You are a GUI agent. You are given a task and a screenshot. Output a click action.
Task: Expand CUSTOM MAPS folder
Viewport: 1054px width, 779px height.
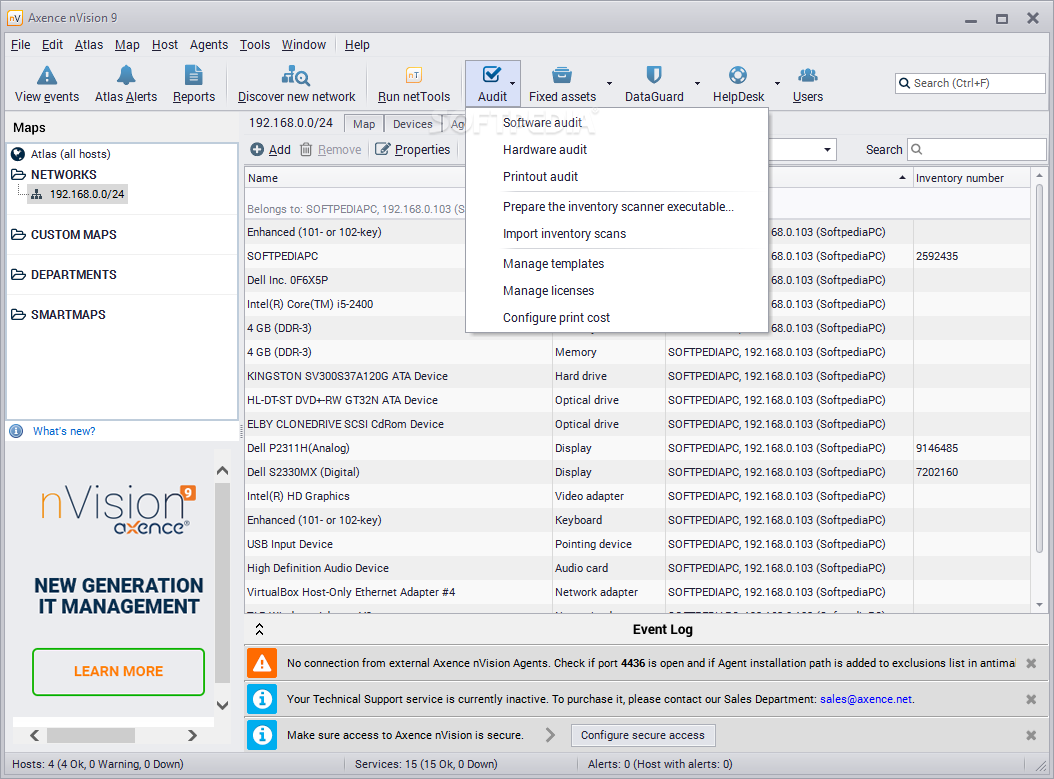(18, 235)
